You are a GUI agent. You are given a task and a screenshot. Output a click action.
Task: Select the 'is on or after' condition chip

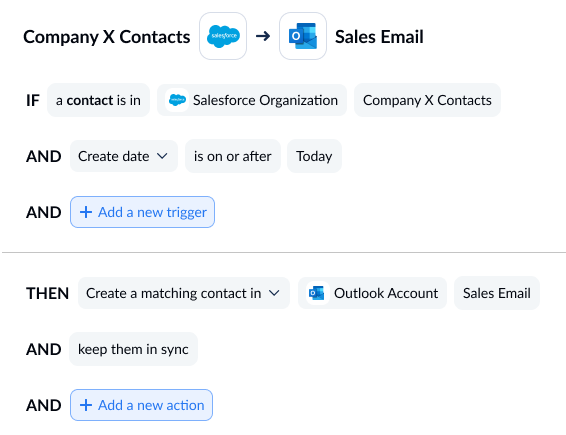(233, 156)
